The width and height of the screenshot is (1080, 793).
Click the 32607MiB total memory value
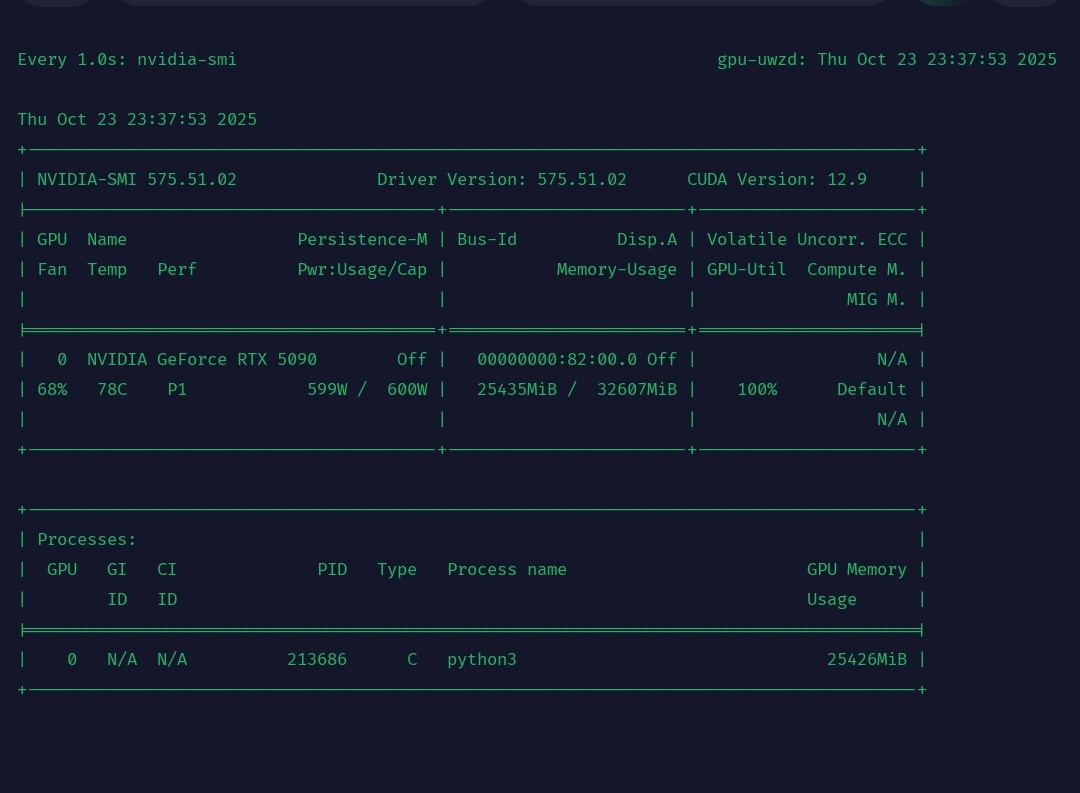[636, 389]
